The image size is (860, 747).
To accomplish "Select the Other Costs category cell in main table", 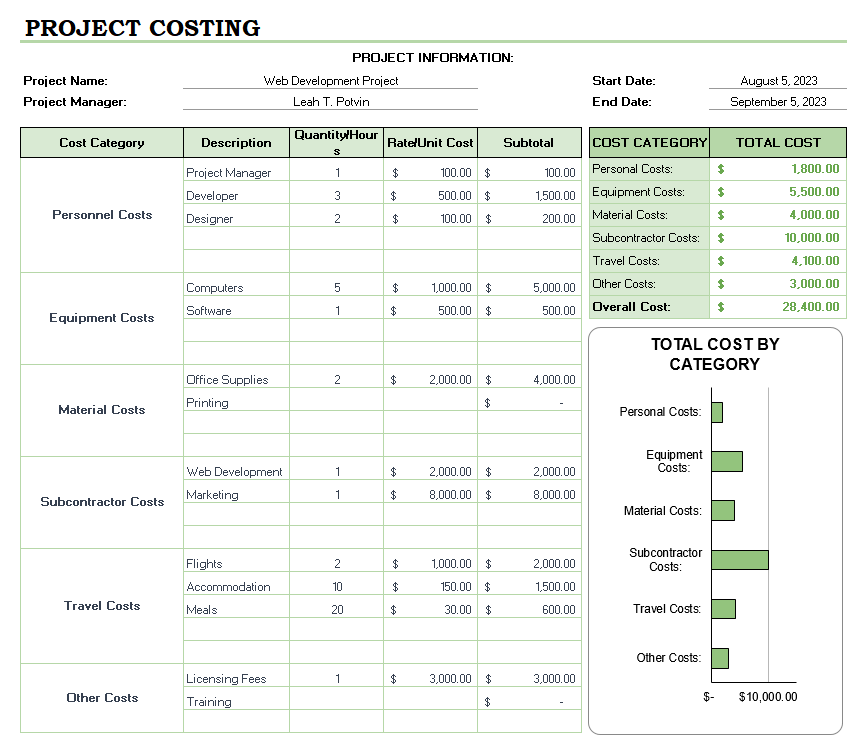I will [102, 698].
